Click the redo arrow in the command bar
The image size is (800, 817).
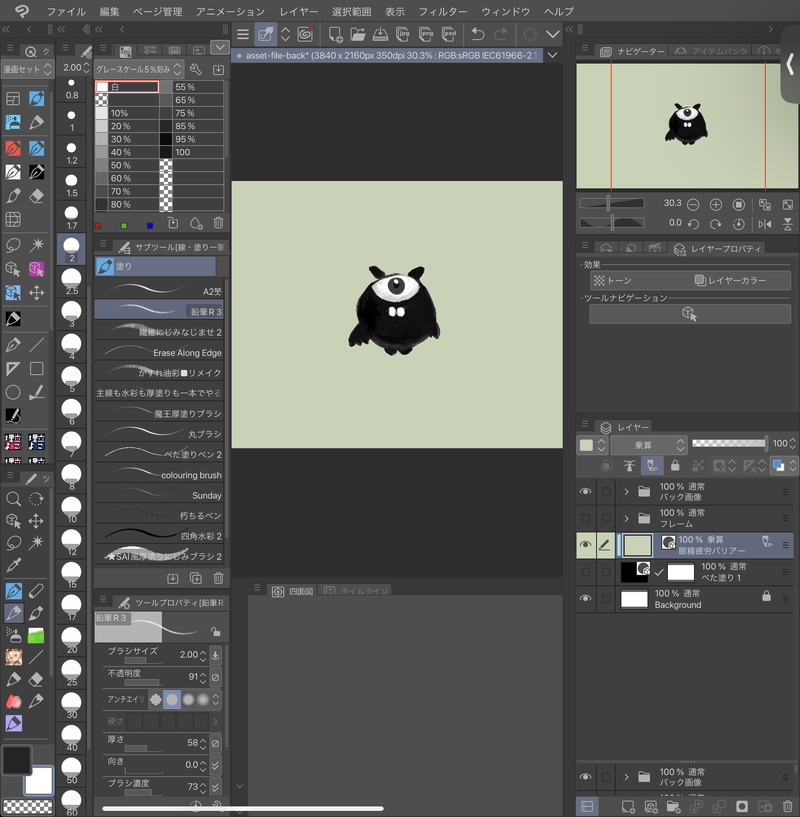pos(500,34)
